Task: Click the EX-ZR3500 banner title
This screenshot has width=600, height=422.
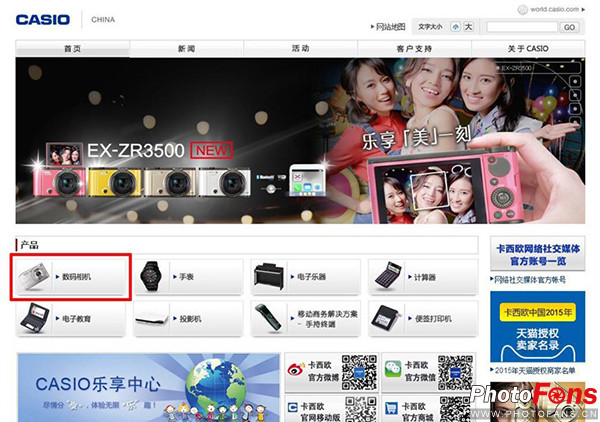Action: pos(136,150)
